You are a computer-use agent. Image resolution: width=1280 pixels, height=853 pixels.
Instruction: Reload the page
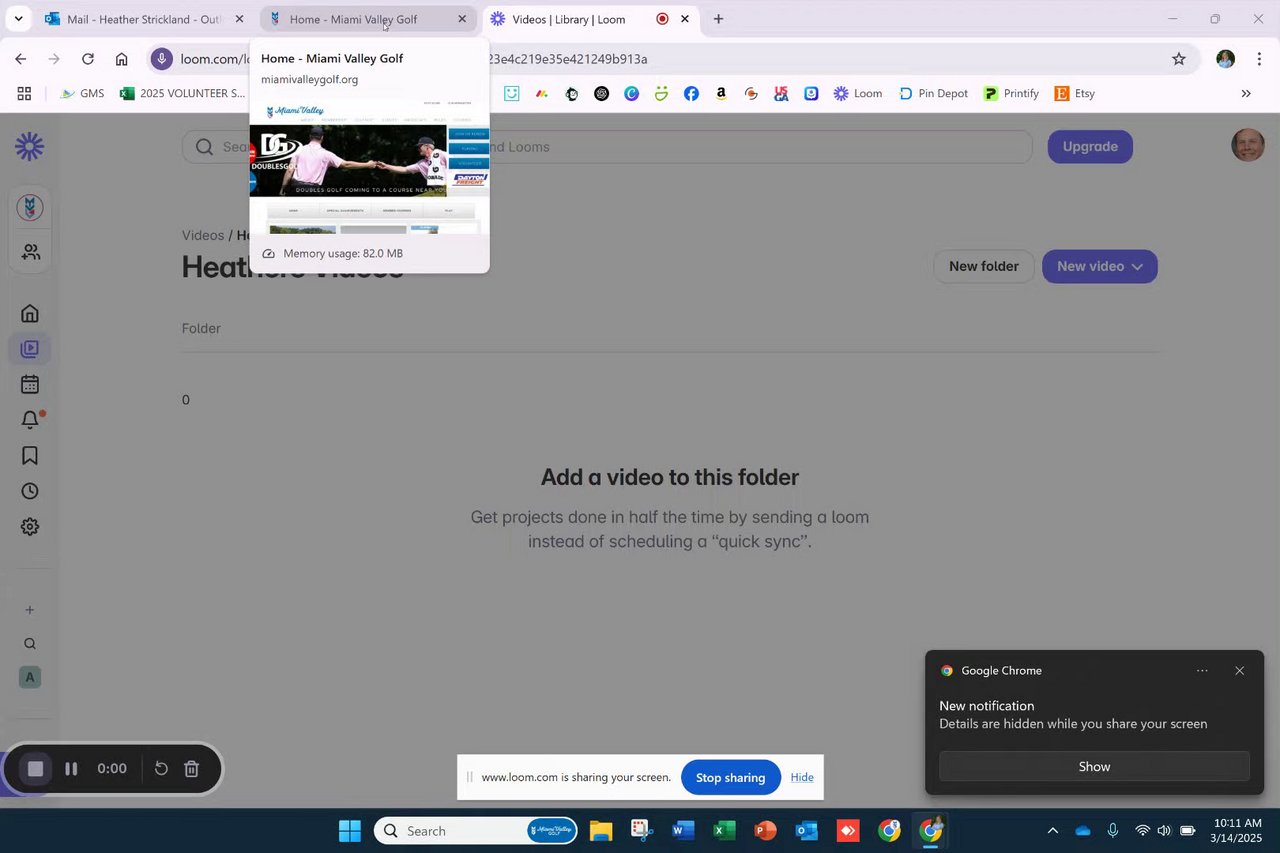[88, 59]
